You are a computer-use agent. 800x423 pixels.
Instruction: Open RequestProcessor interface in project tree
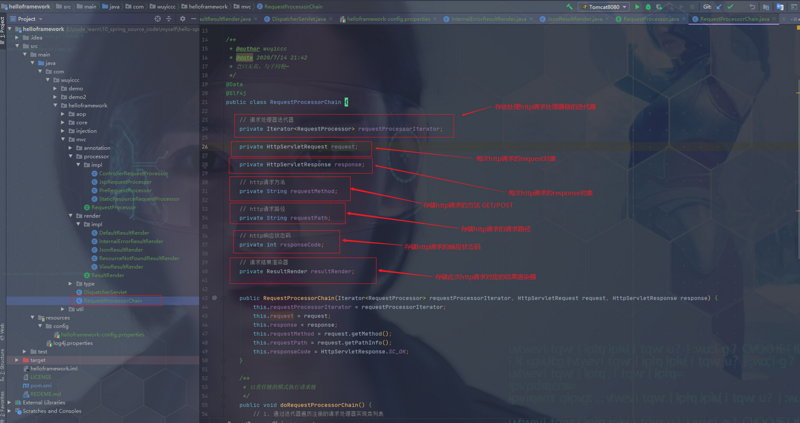(113, 207)
